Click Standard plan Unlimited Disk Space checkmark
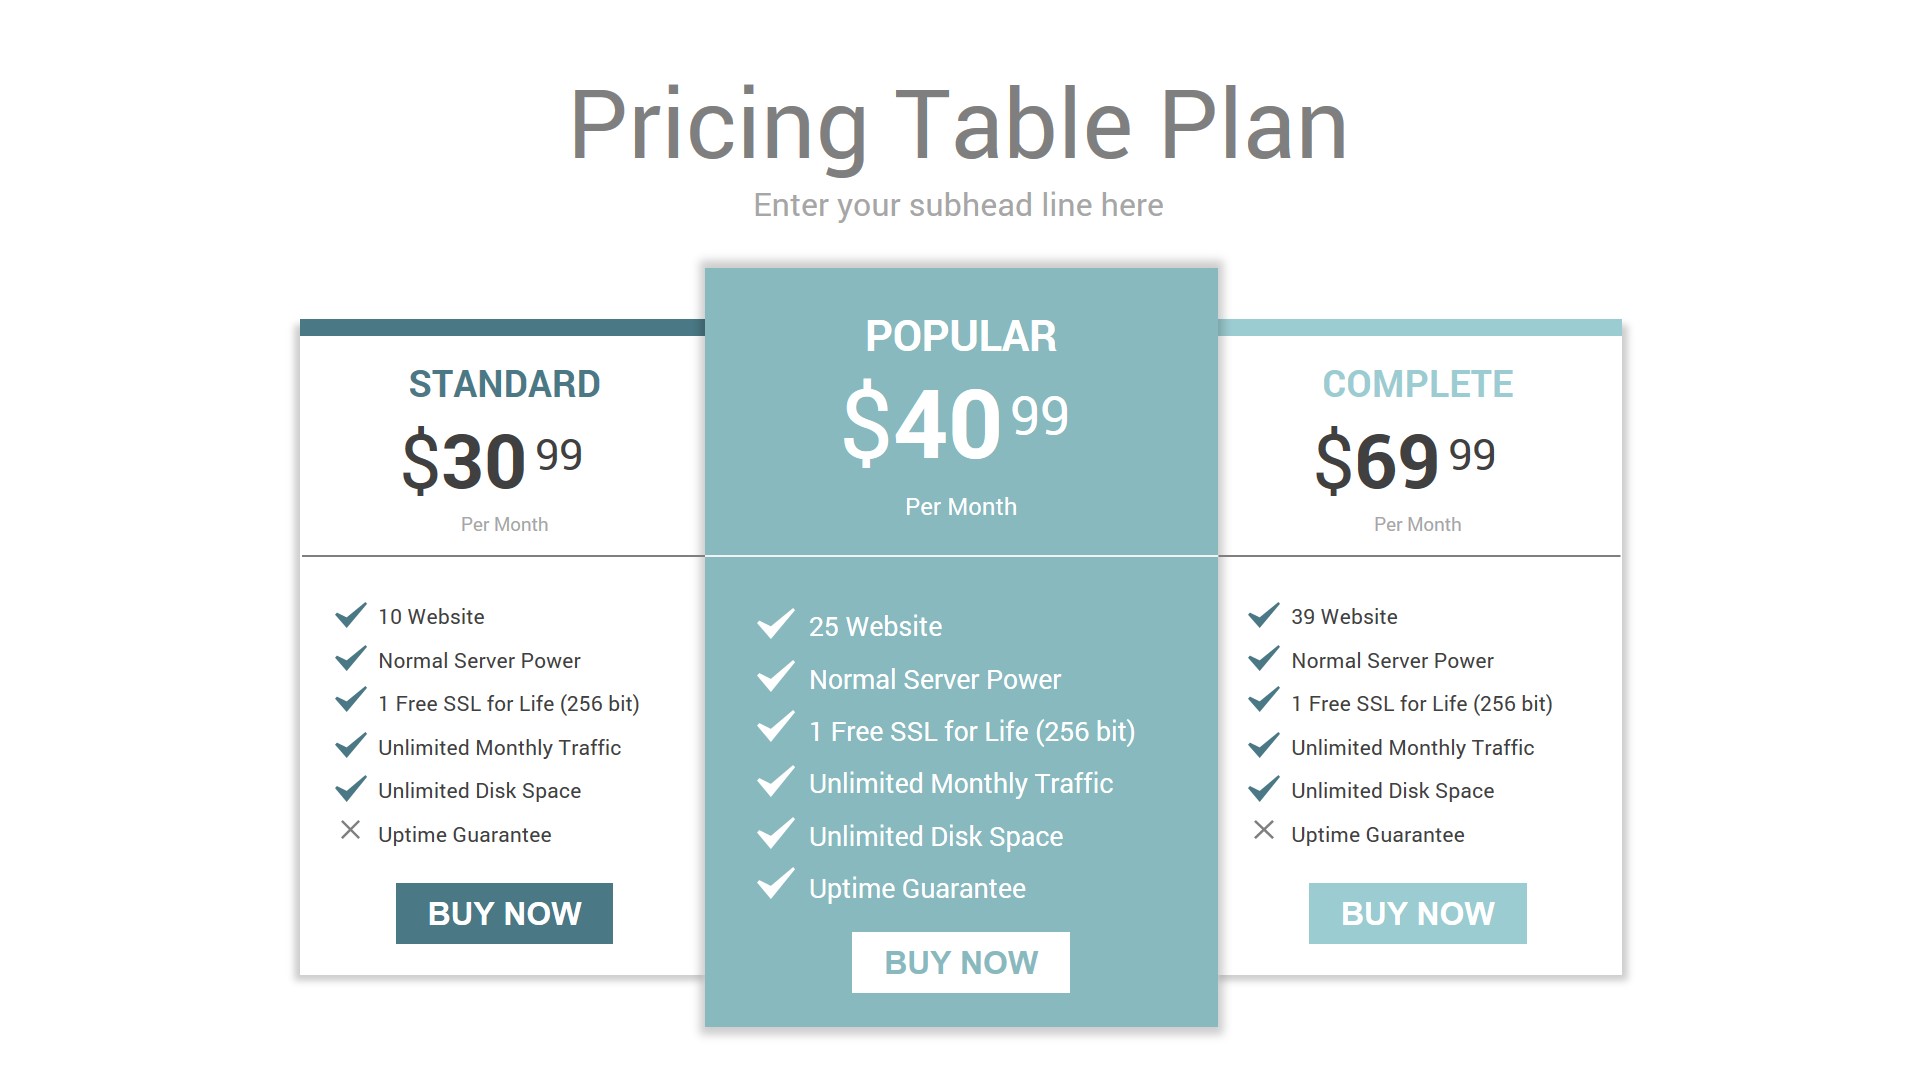Screen dimensions: 1920x1080 pos(351,789)
